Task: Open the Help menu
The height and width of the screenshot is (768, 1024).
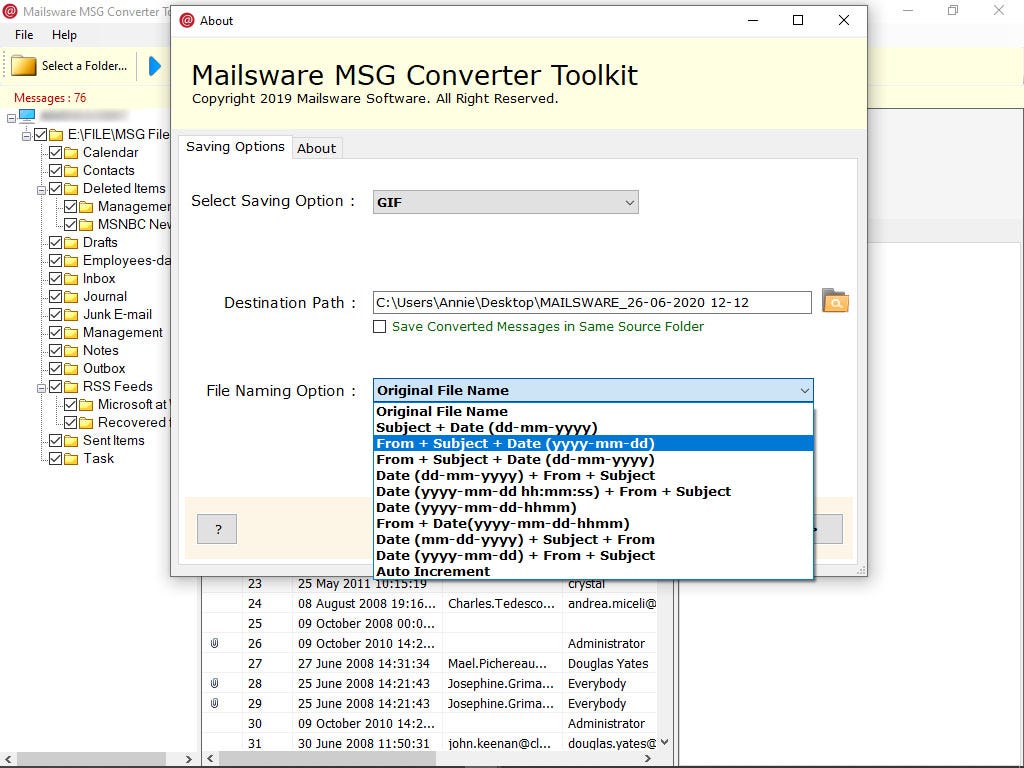Action: click(64, 35)
